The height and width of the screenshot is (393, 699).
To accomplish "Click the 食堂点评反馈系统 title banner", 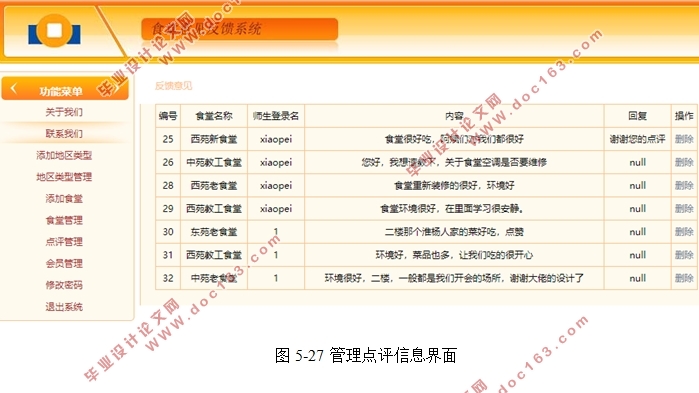I will 239,29.
